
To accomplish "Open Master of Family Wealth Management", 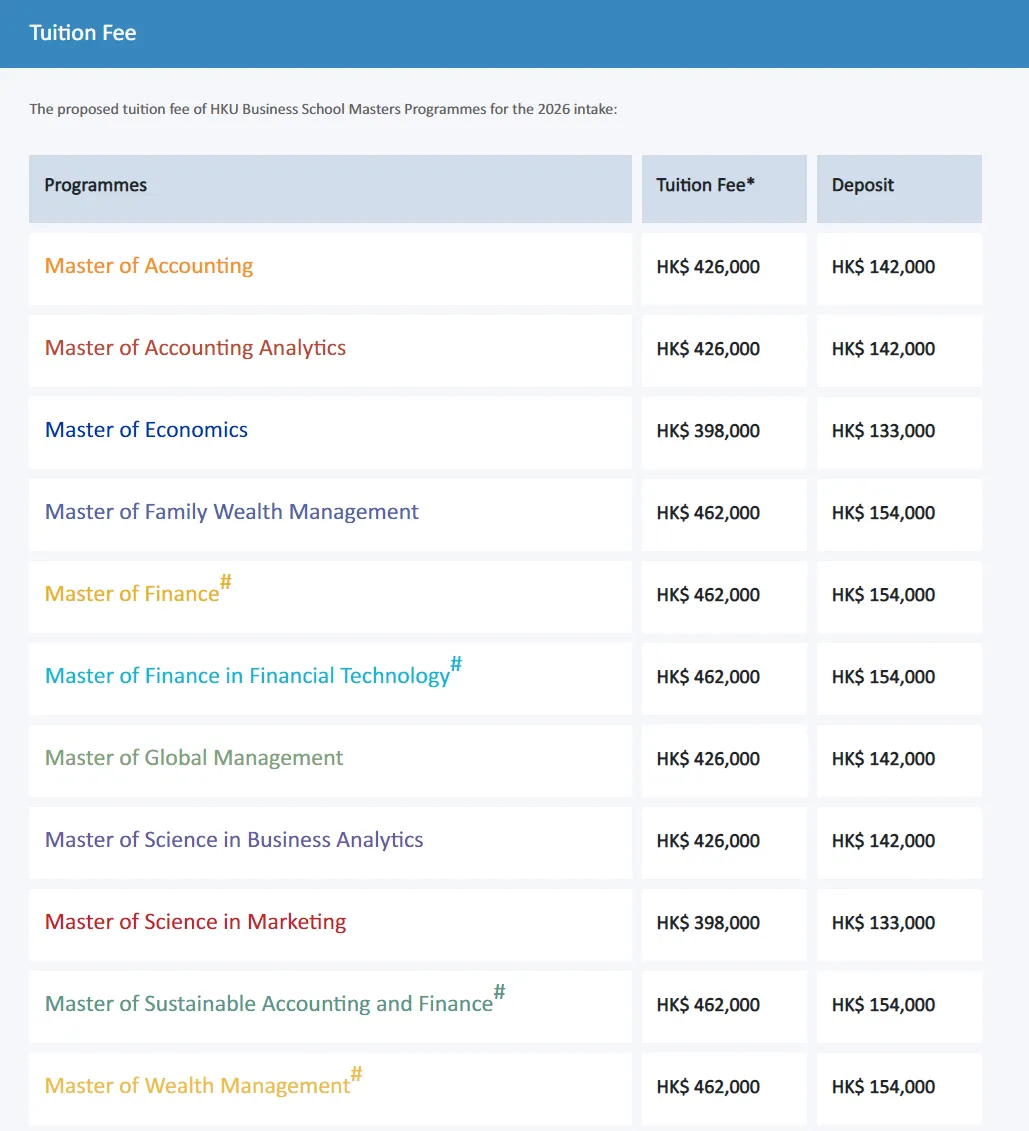I will click(232, 512).
